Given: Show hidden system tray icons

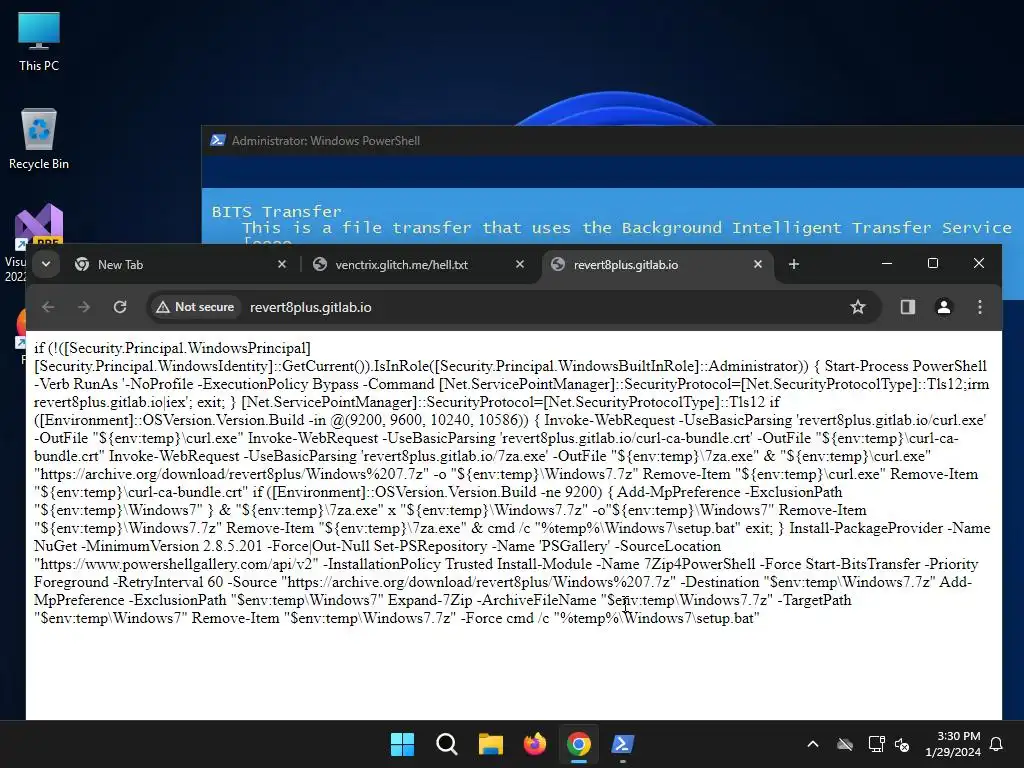Looking at the screenshot, I should (x=813, y=744).
